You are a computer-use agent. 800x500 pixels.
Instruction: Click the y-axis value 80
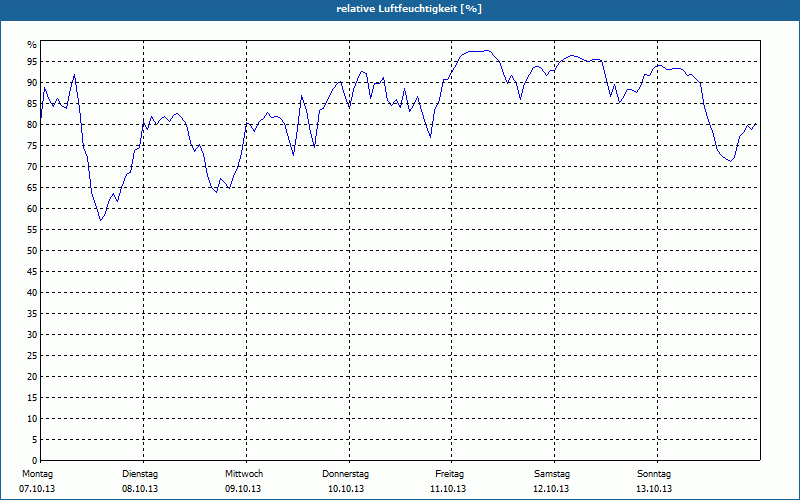pyautogui.click(x=32, y=124)
